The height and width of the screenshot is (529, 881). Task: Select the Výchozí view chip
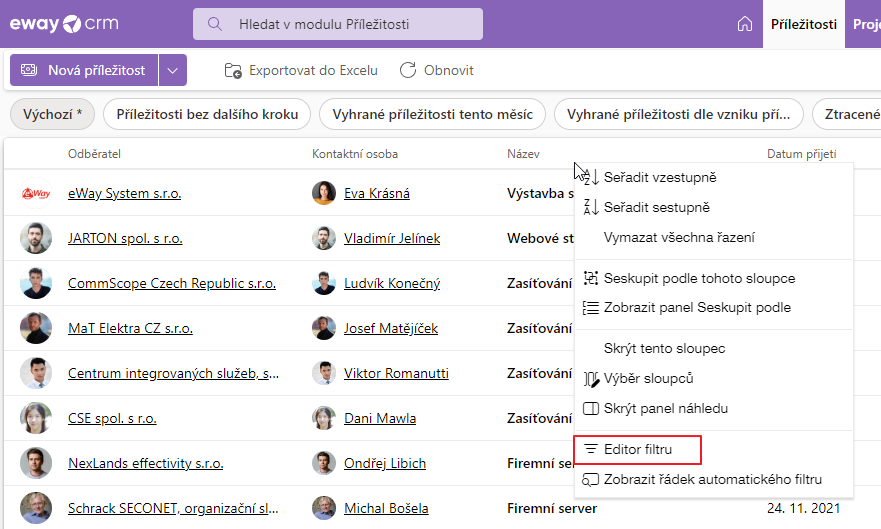52,114
